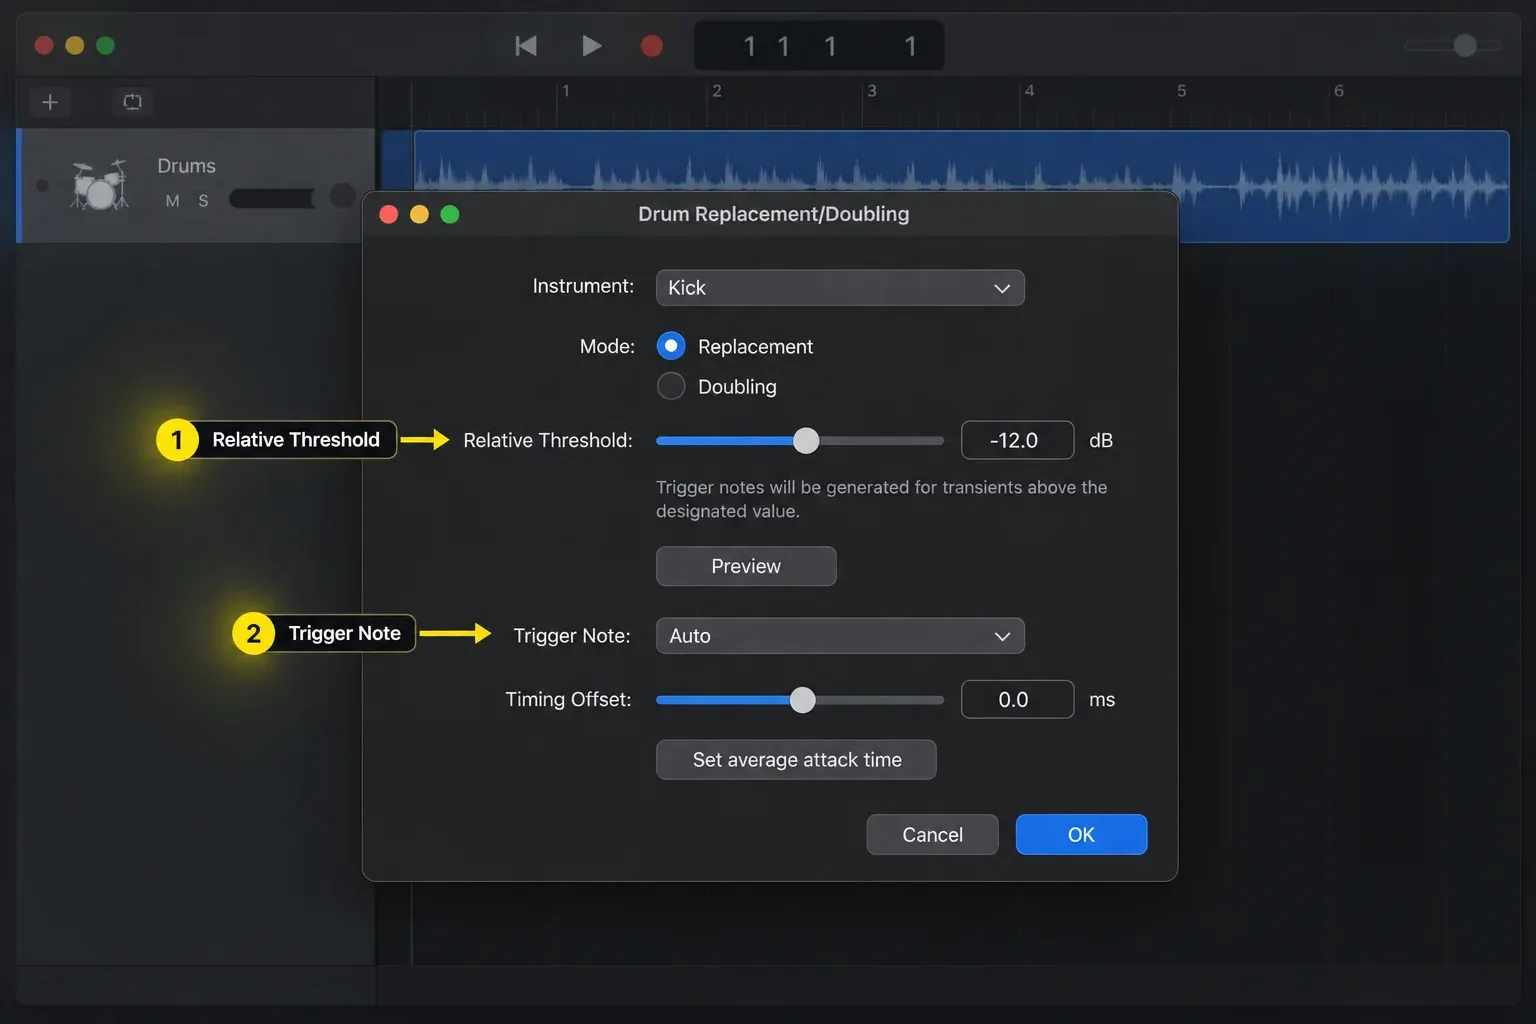Screen dimensions: 1536x1024
Task: Cancel the Drum Replacement dialog
Action: click(x=932, y=835)
